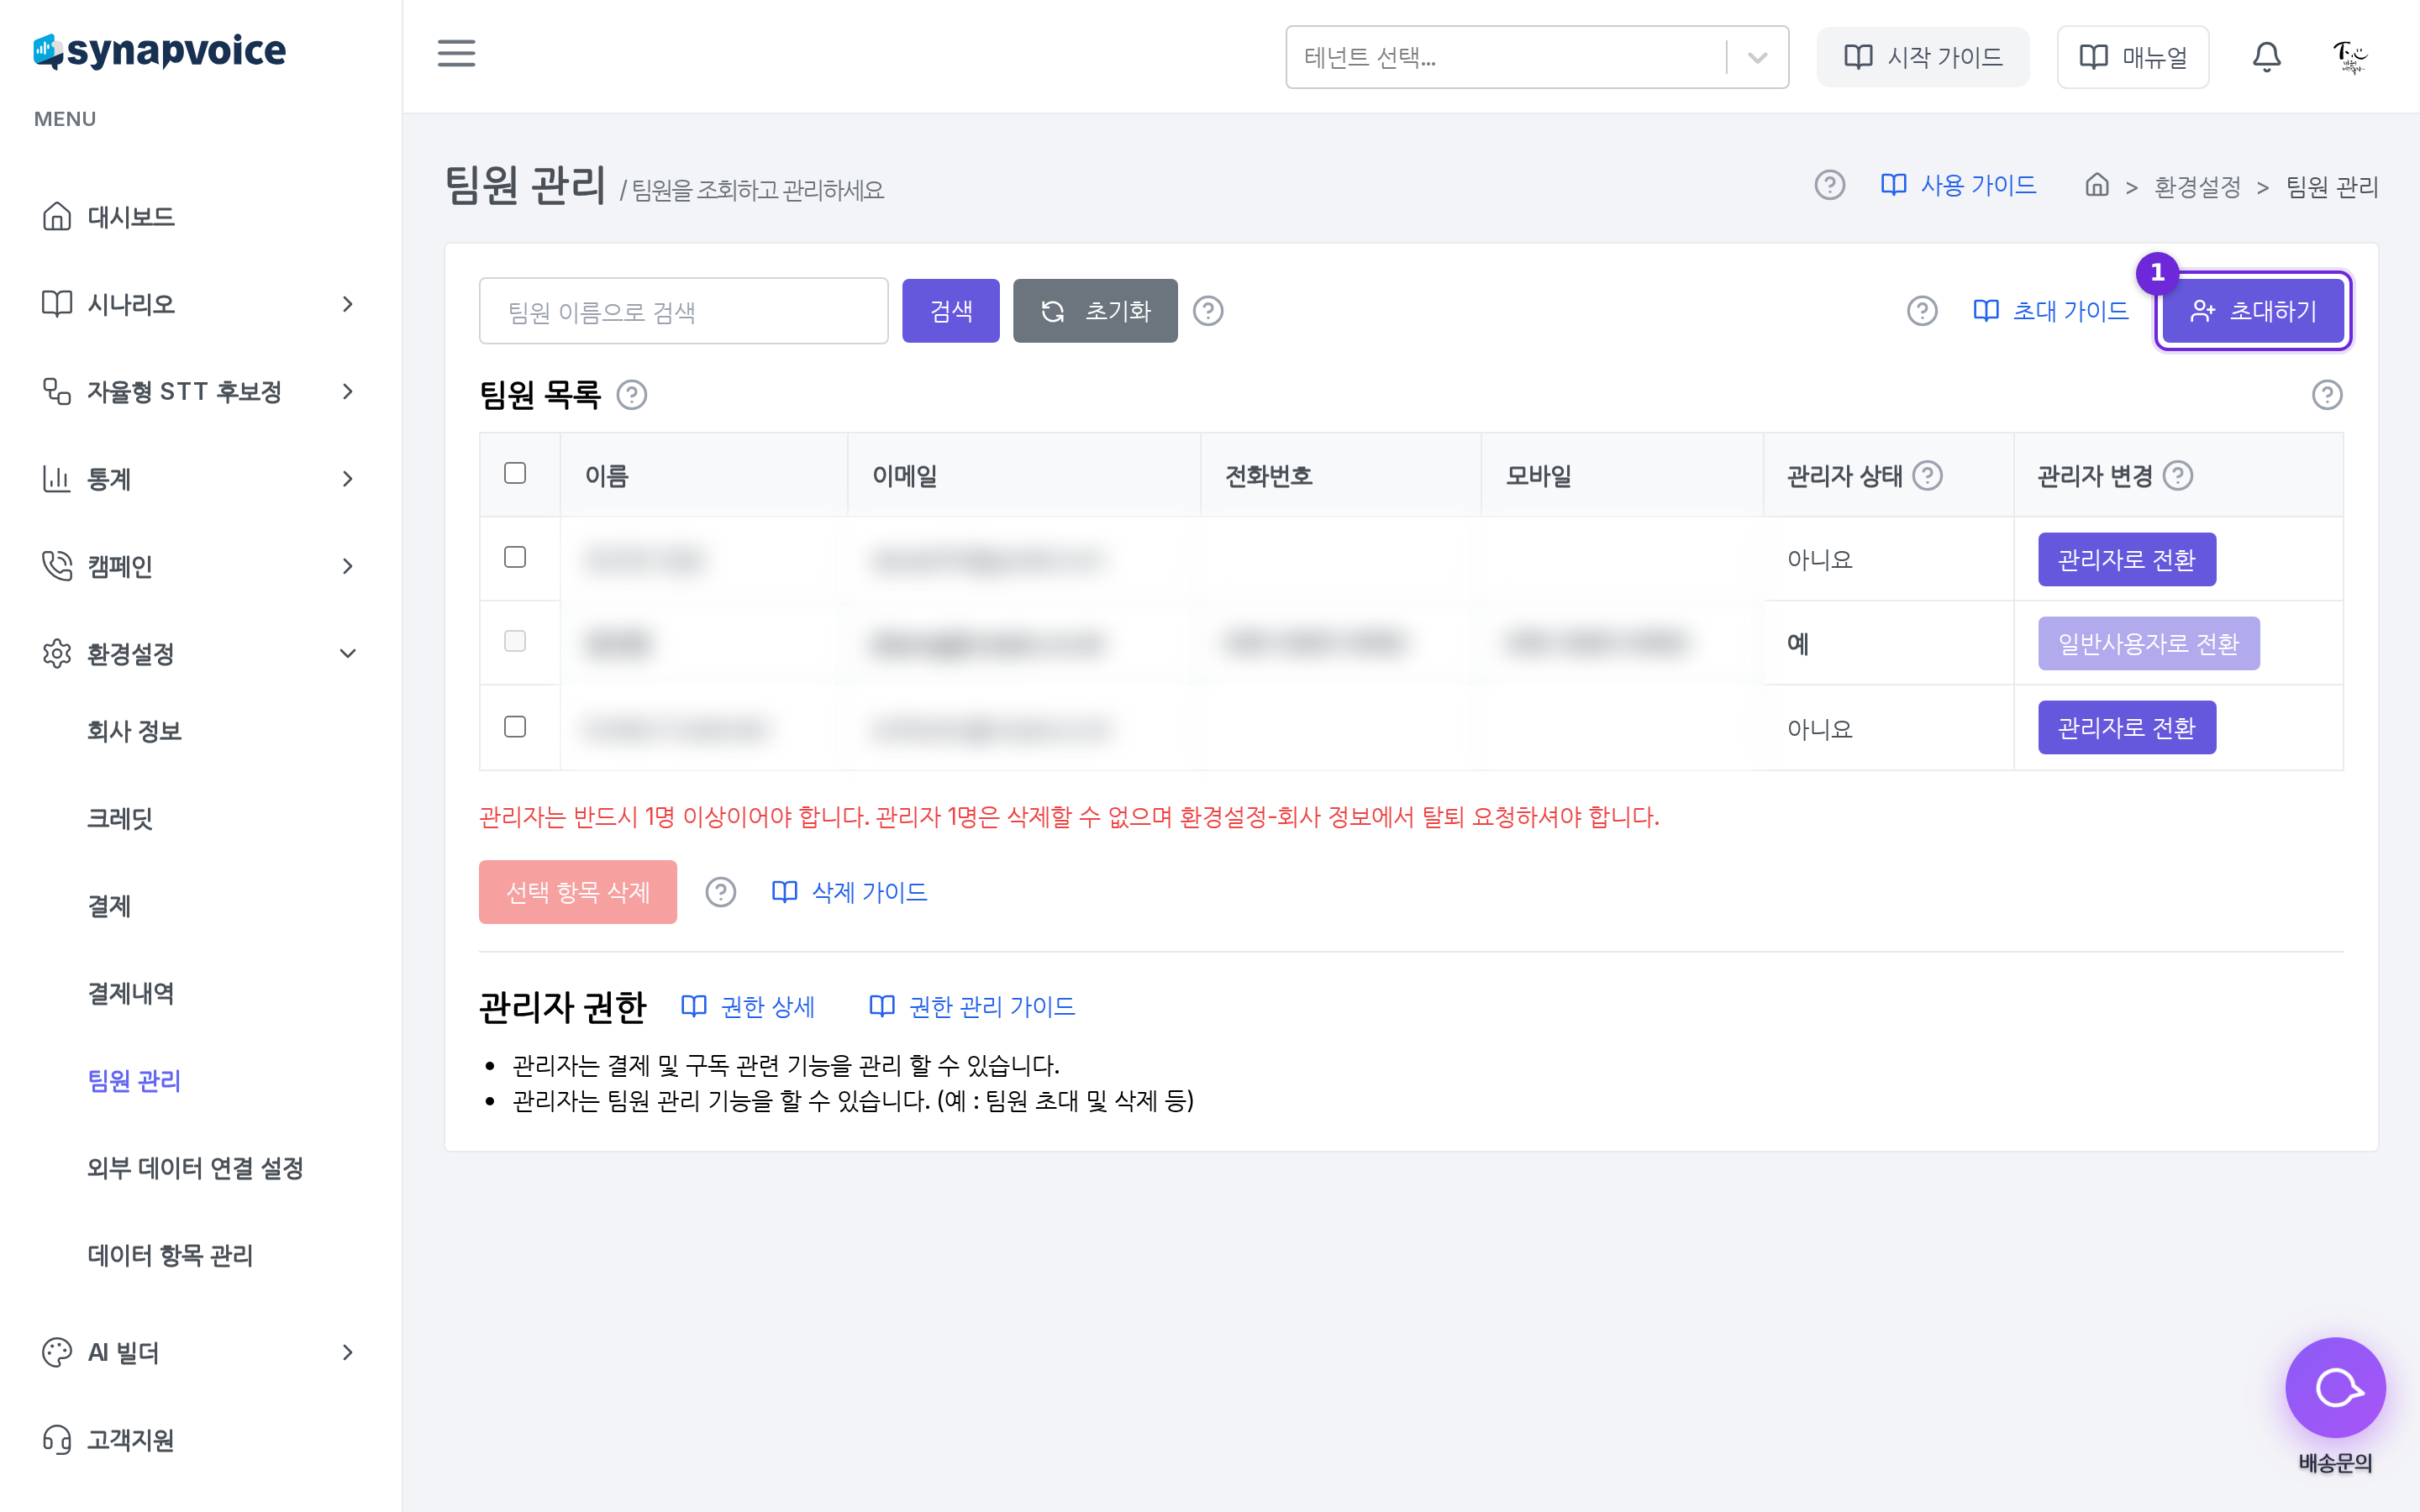Toggle the hamburger sidebar menu icon

click(456, 53)
